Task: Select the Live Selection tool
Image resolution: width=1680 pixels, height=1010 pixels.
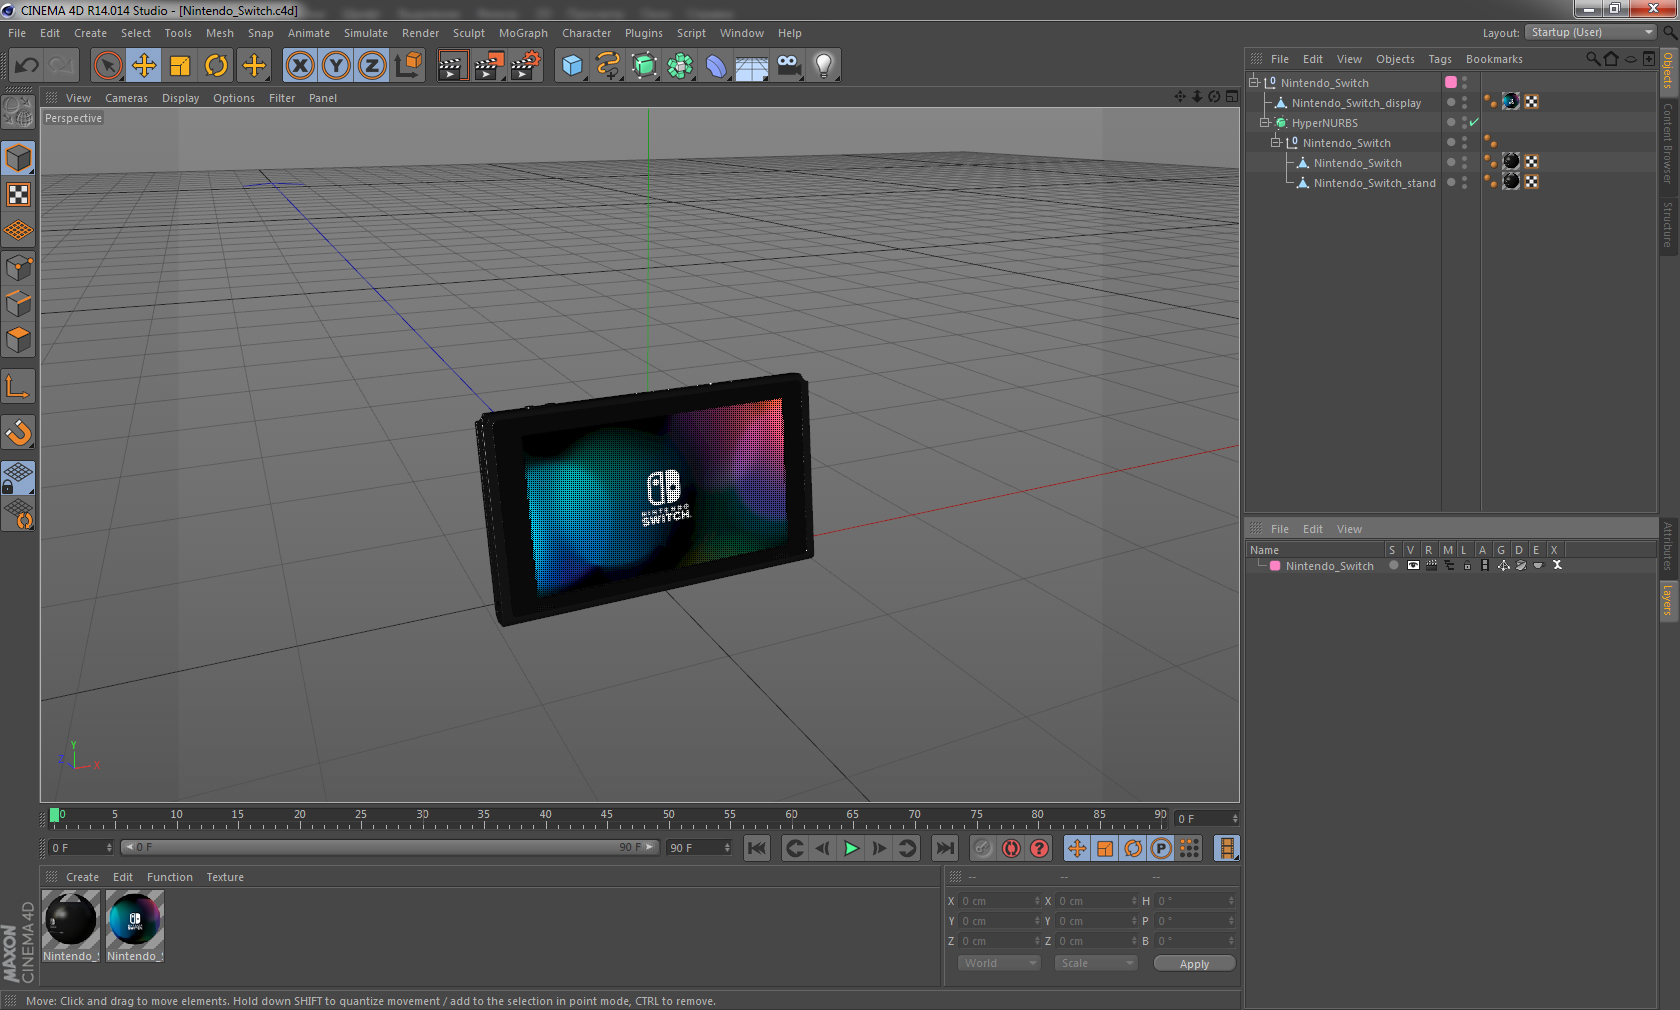Action: pyautogui.click(x=107, y=66)
